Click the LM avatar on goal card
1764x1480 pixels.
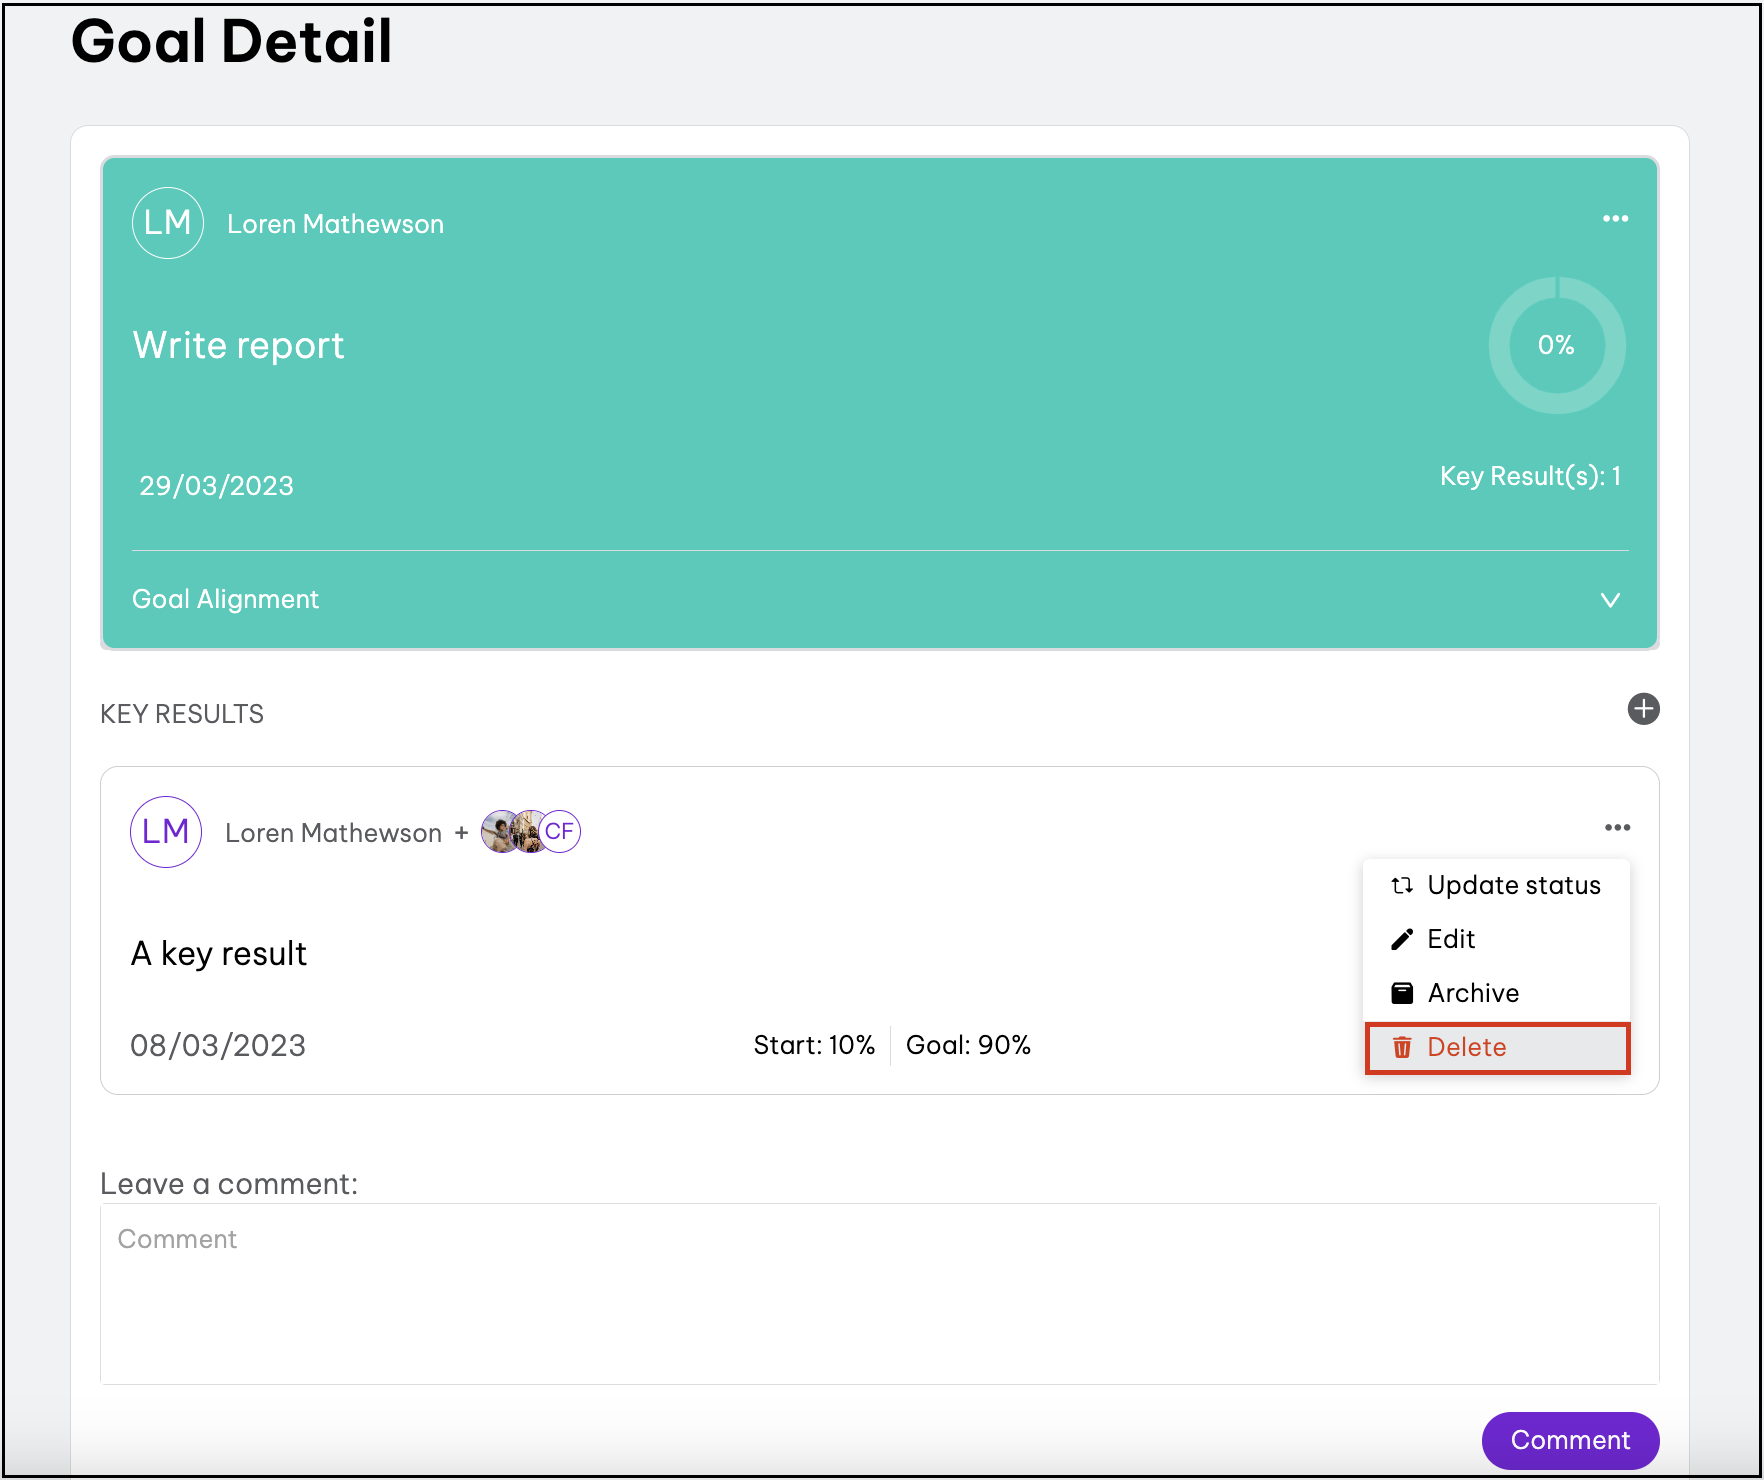168,223
